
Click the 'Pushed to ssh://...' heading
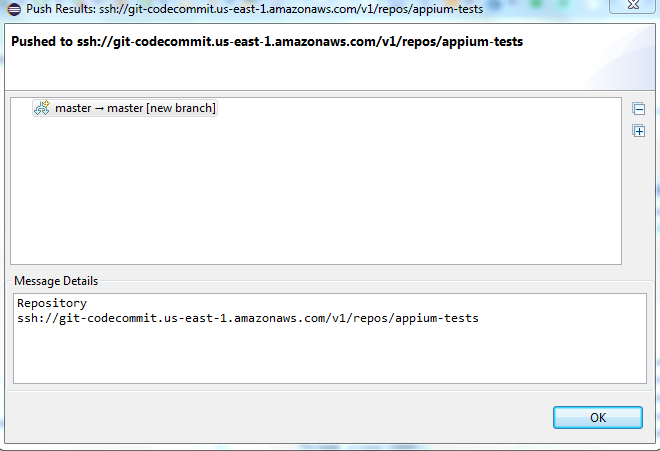267,41
